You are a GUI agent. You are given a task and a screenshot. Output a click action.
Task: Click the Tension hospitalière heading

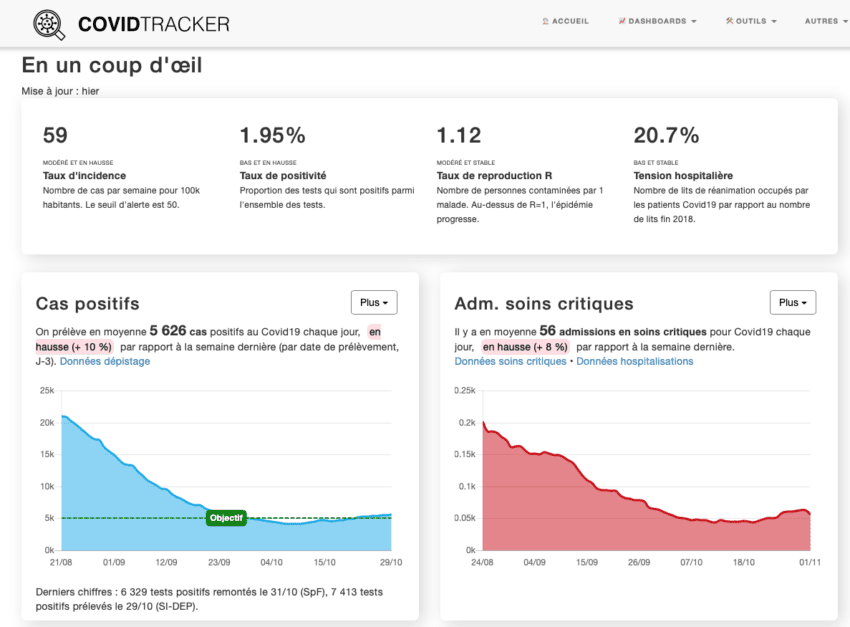683,176
